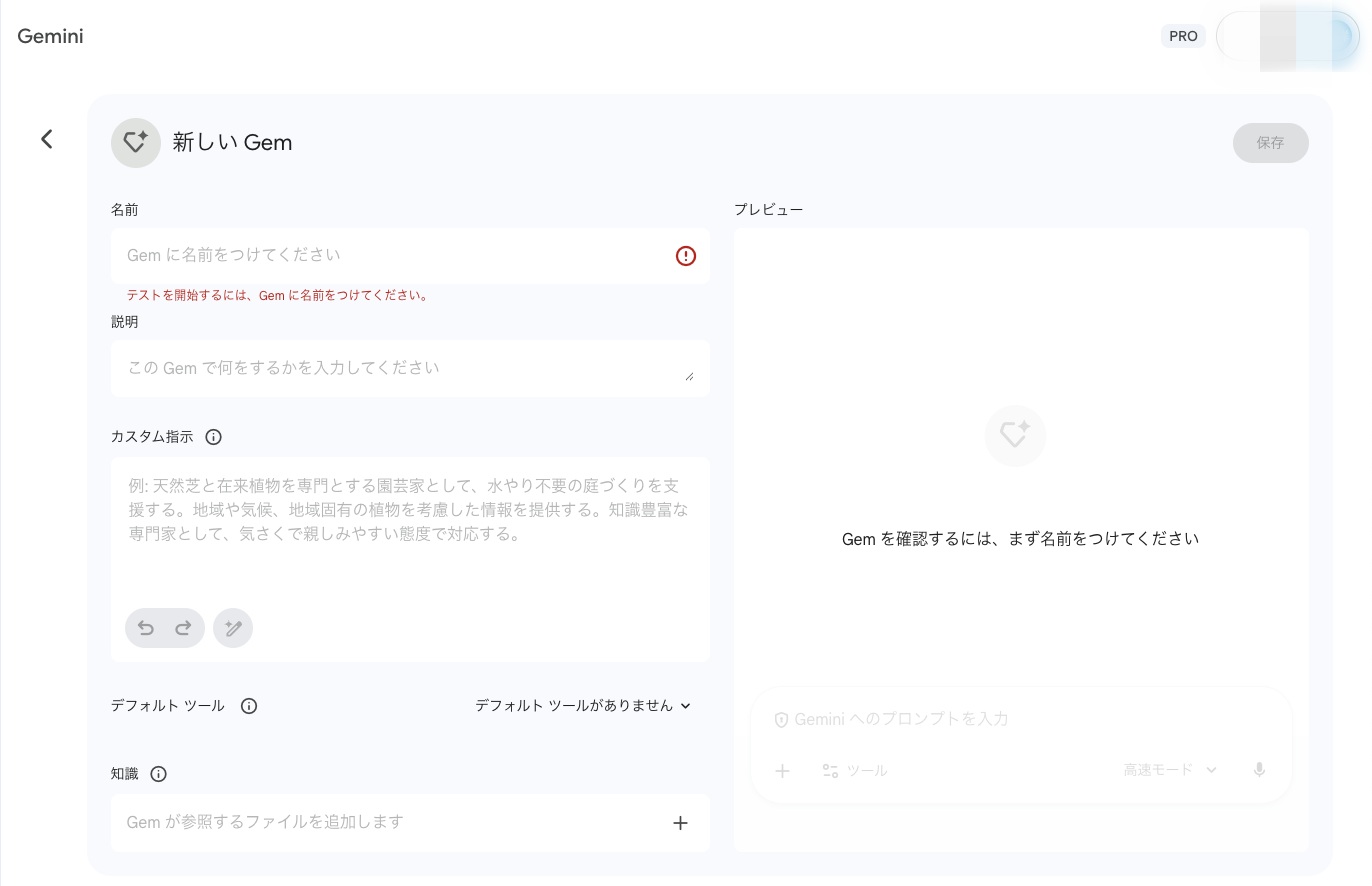Open the info tooltip beside 知識
The width and height of the screenshot is (1372, 886).
pos(158,774)
